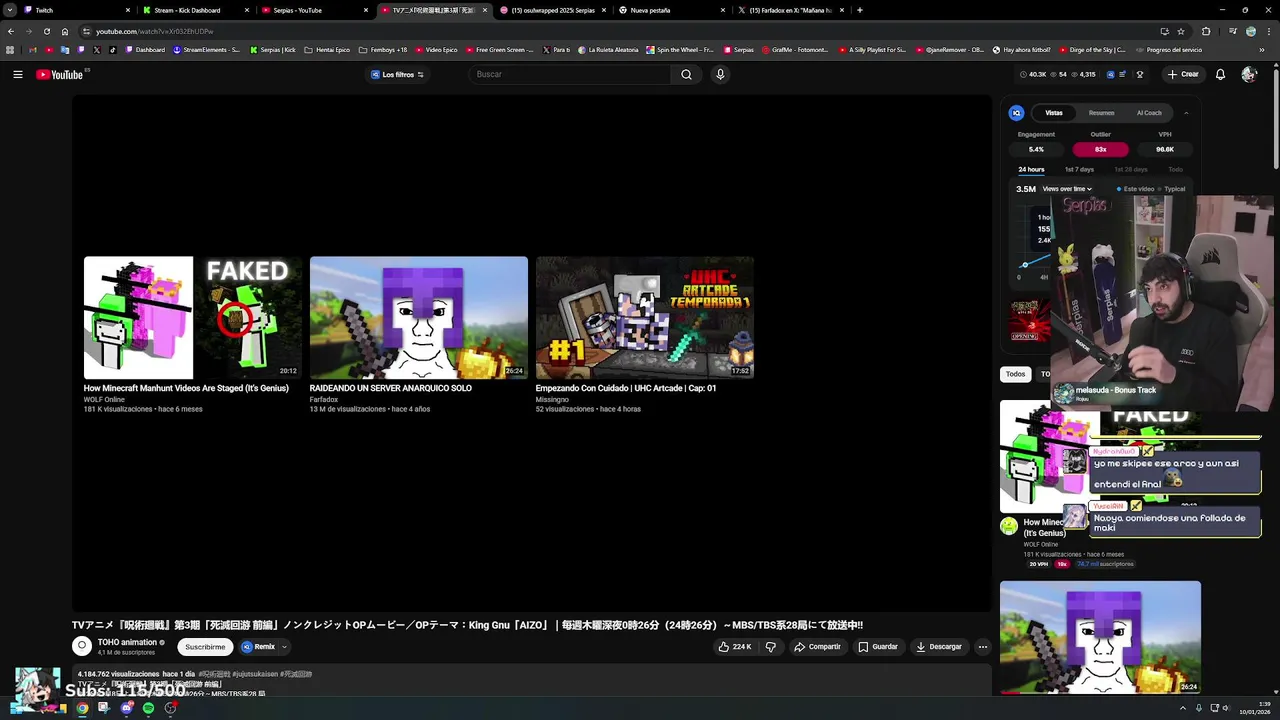This screenshot has width=1280, height=720.
Task: Click the Suscribirme button
Action: [205, 647]
